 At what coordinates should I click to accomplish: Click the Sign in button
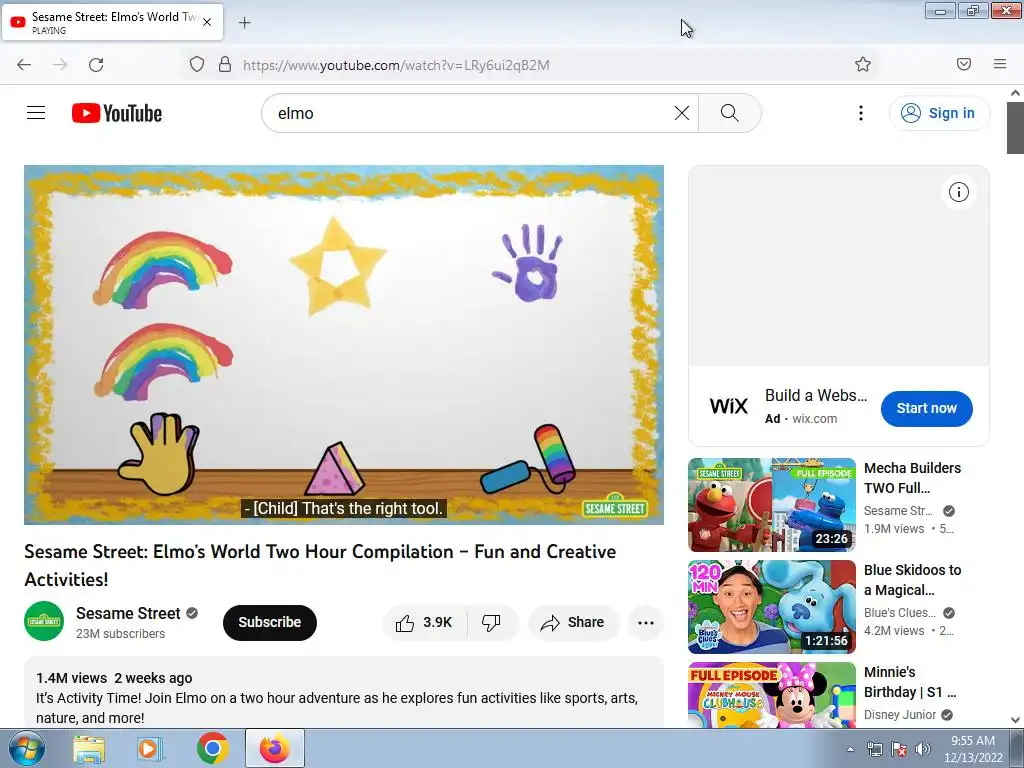coord(939,113)
